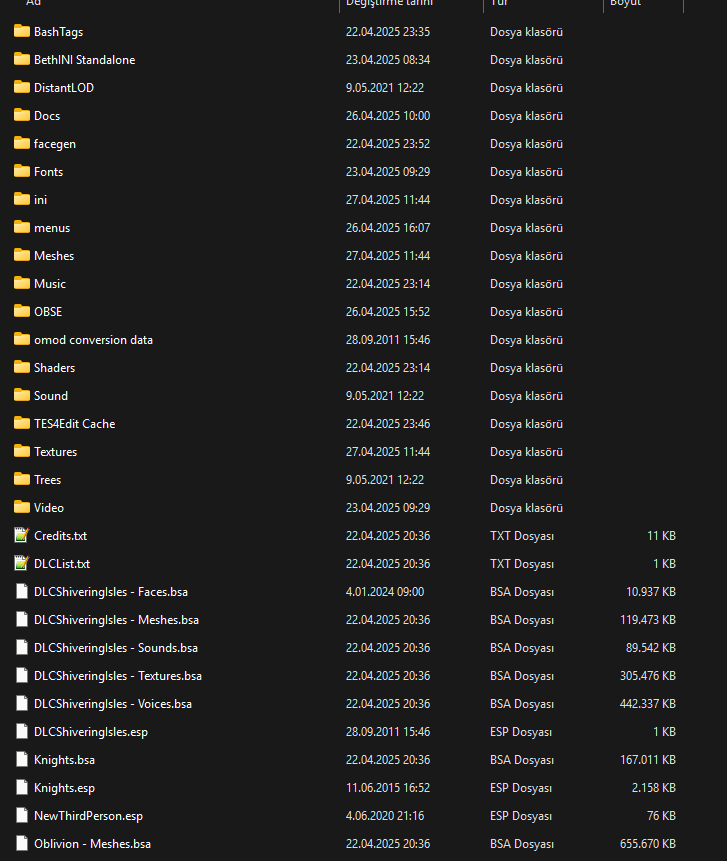The height and width of the screenshot is (861, 727).
Task: Click the 22.04.2025 23:46 date cell
Action: pyautogui.click(x=388, y=424)
